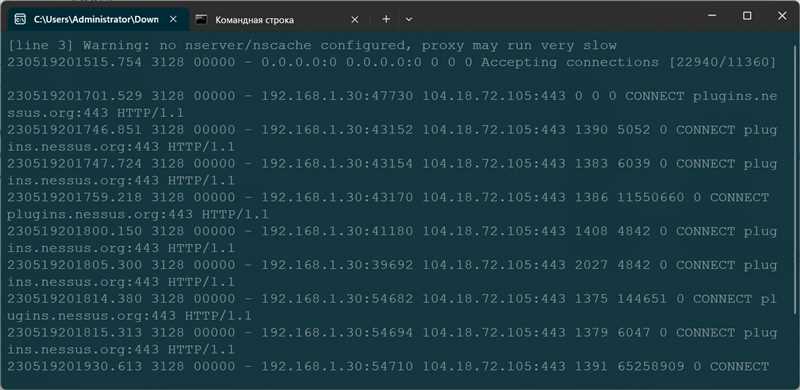800x390 pixels.
Task: Close the terminal window
Action: point(782,16)
